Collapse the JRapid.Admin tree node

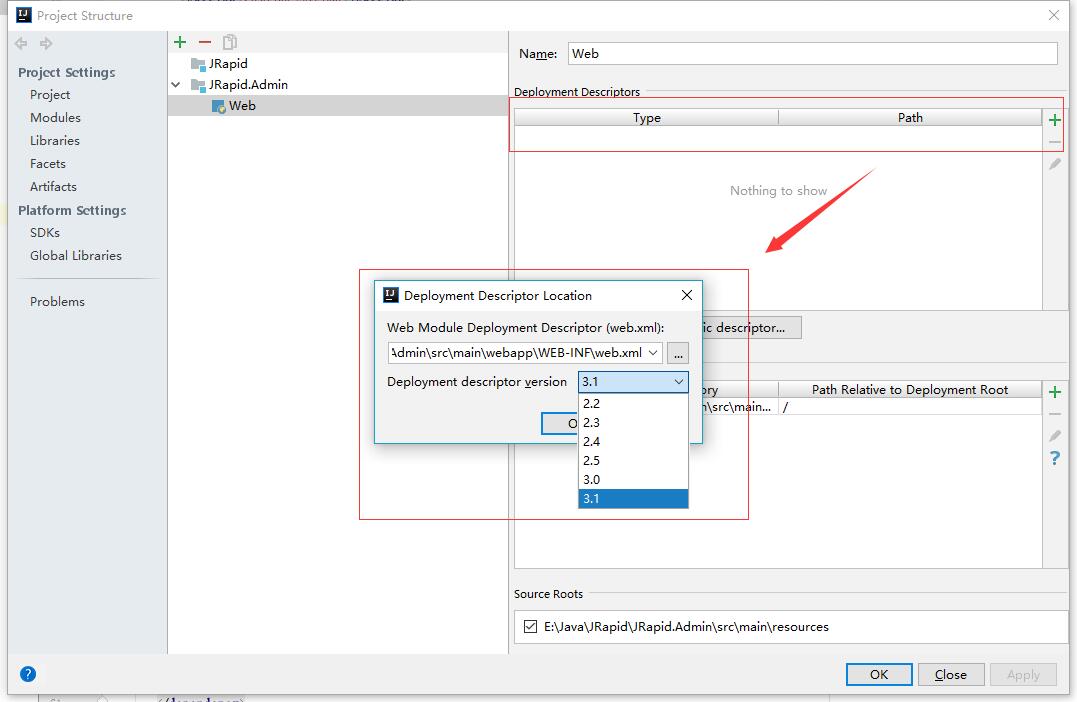pyautogui.click(x=176, y=86)
